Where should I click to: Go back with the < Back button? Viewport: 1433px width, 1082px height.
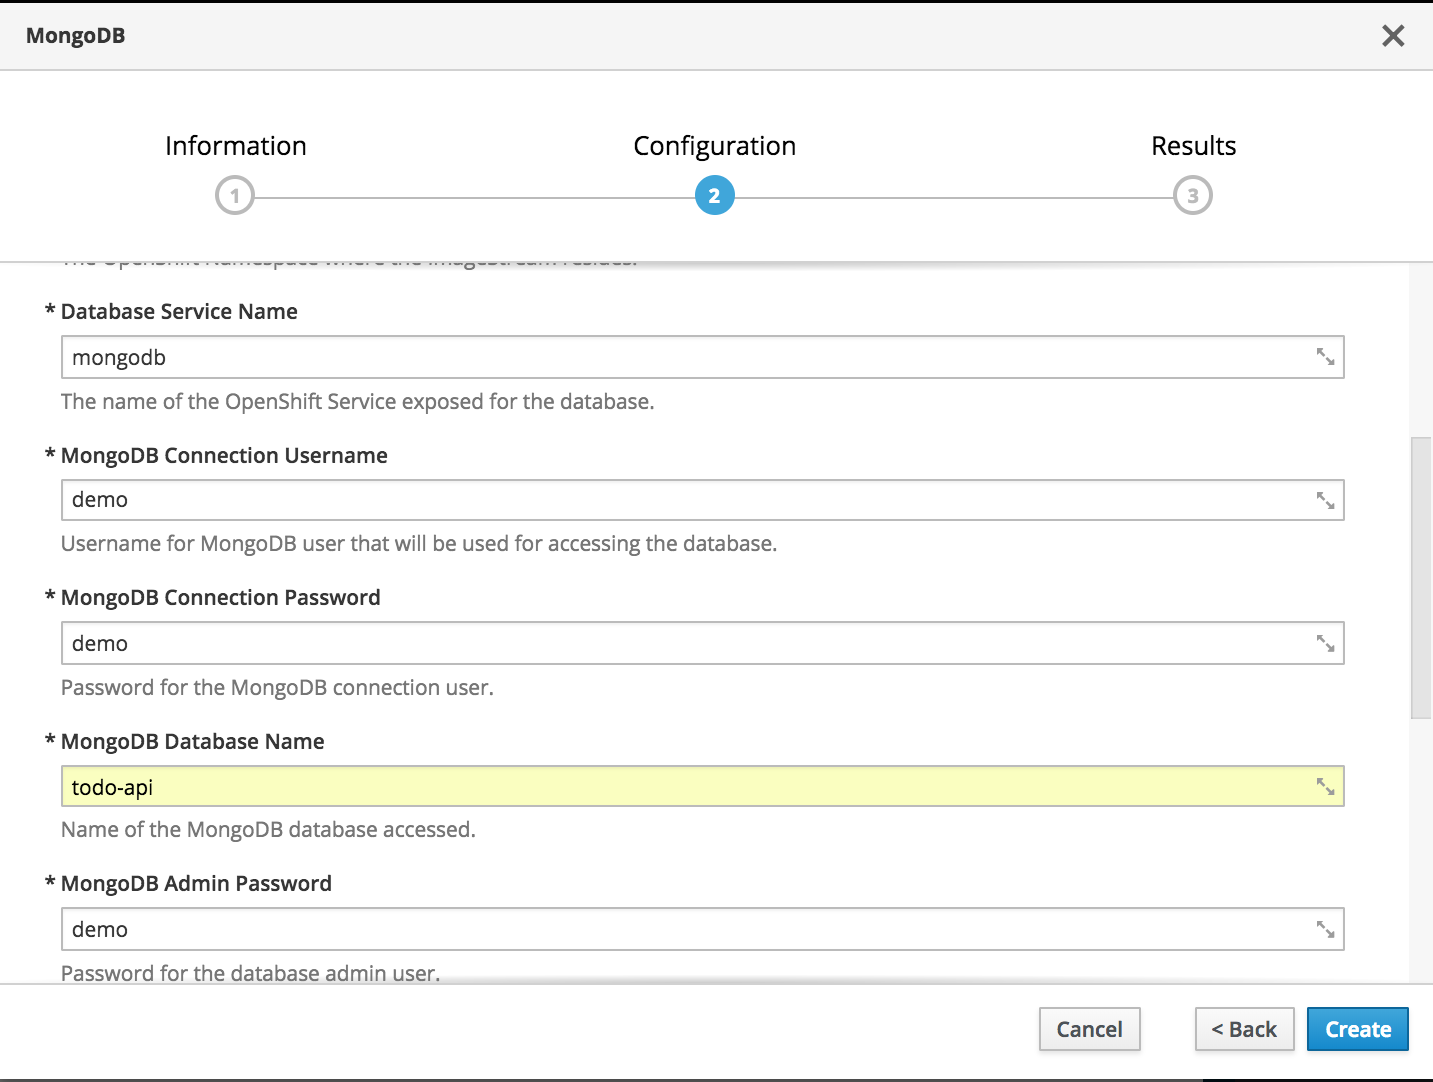1245,1029
